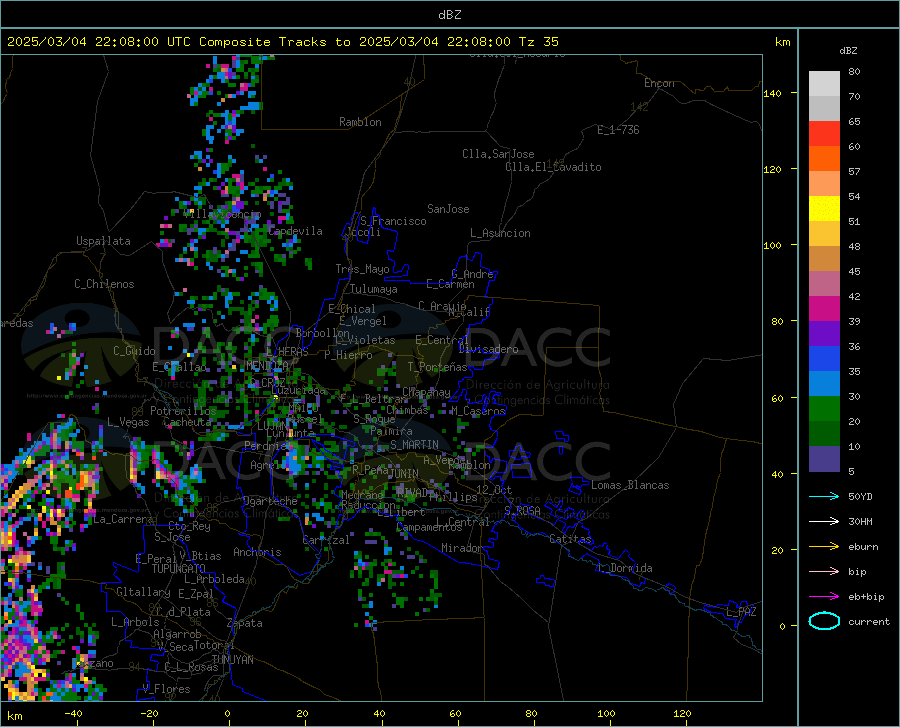Screen dimensions: 900x727
Task: Click the 'eb+bip' legend label
Action: 866,597
